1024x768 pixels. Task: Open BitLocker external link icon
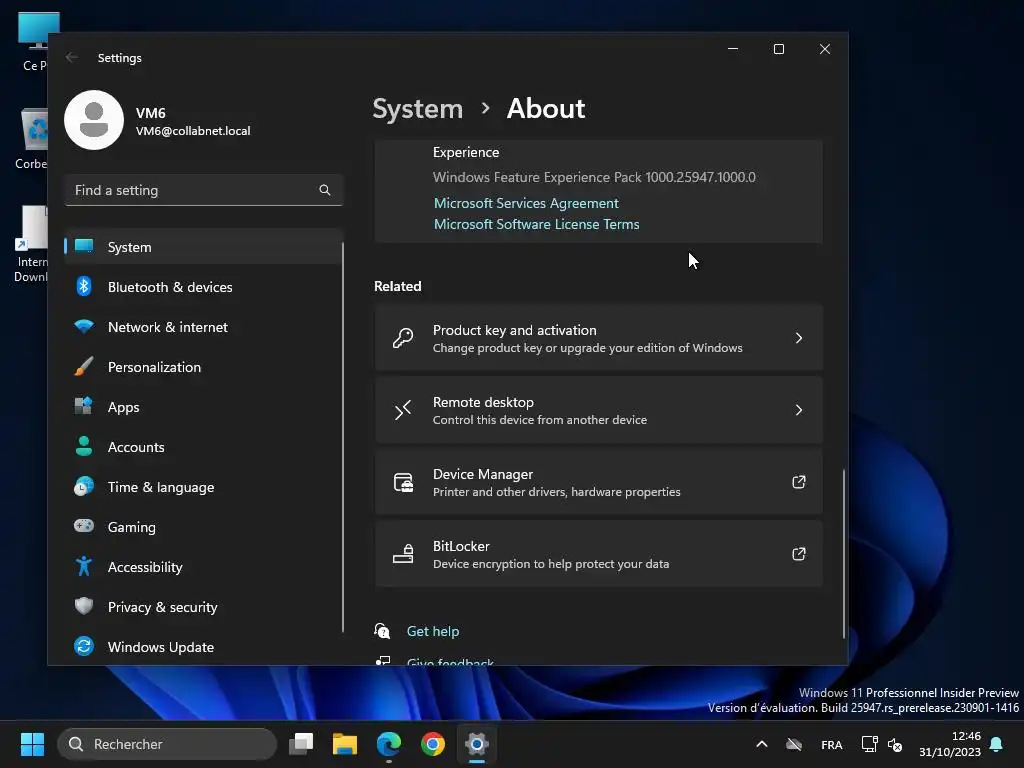tap(799, 554)
